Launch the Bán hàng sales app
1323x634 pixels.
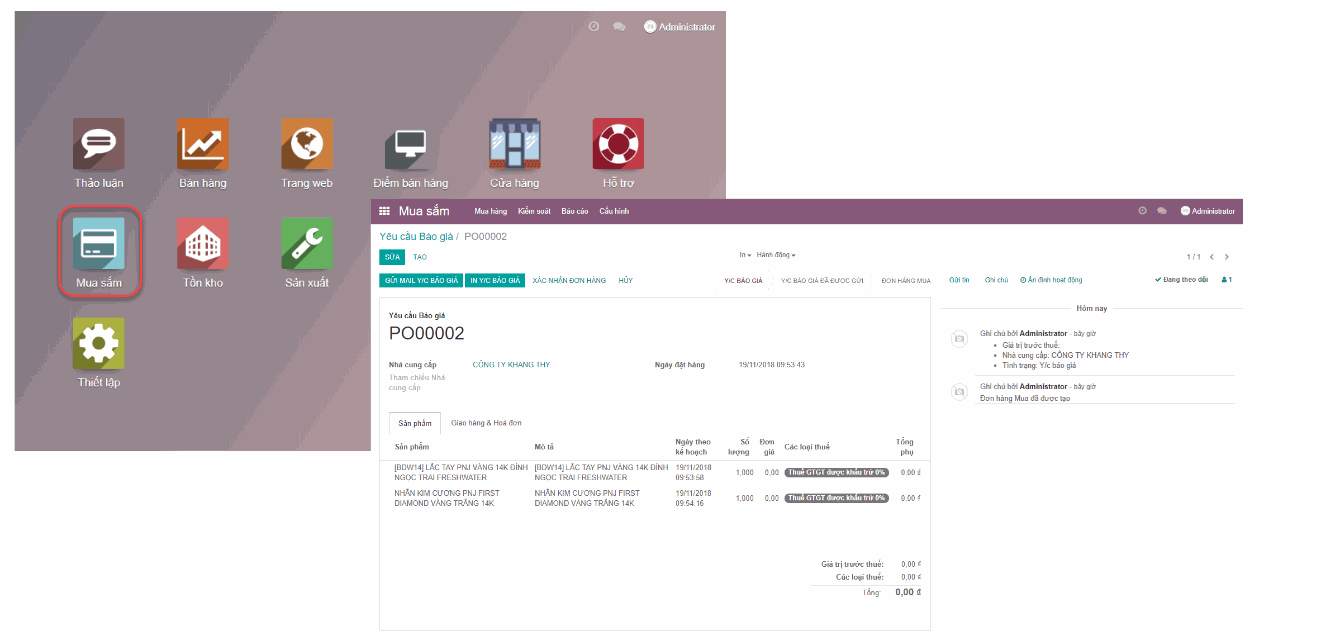202,143
